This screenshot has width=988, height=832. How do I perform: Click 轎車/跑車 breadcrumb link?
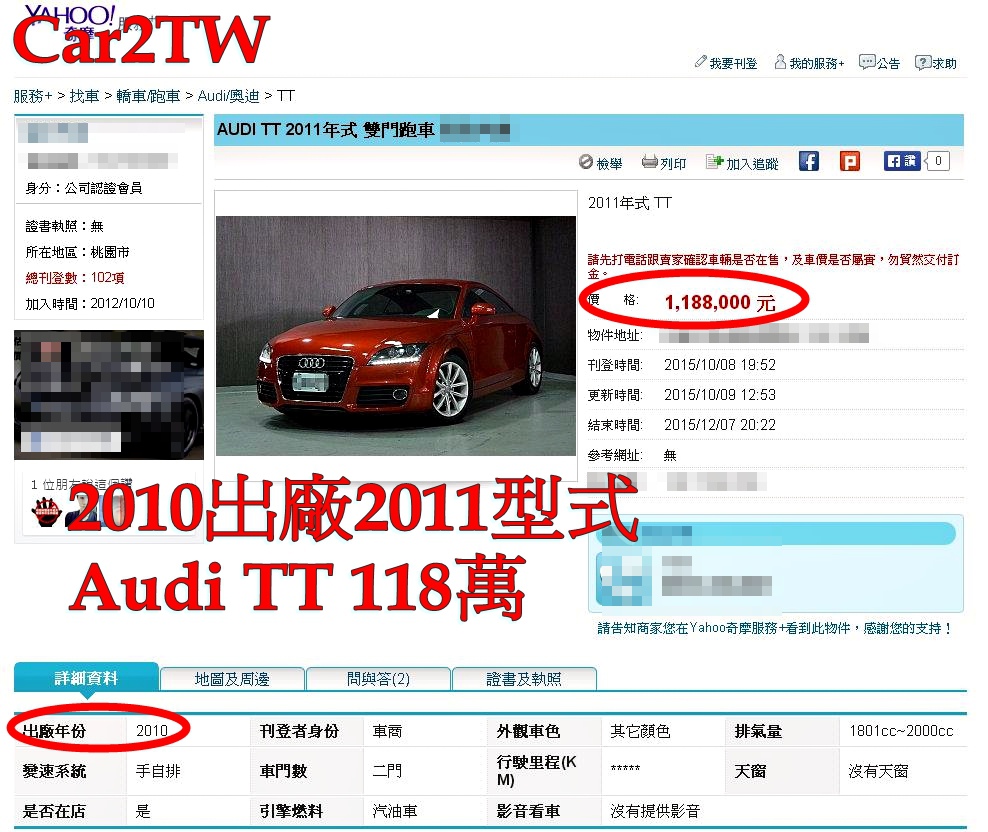pos(148,96)
